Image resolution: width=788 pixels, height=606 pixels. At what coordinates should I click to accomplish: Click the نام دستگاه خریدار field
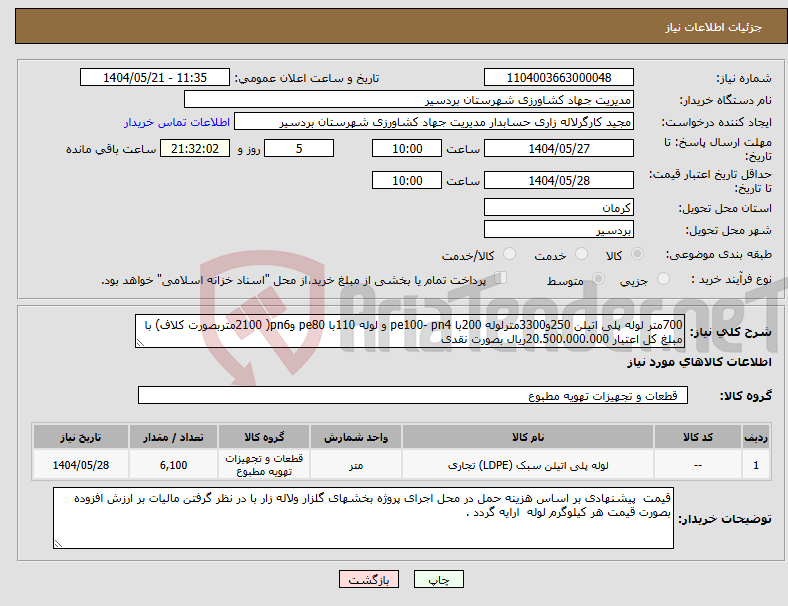[x=409, y=99]
